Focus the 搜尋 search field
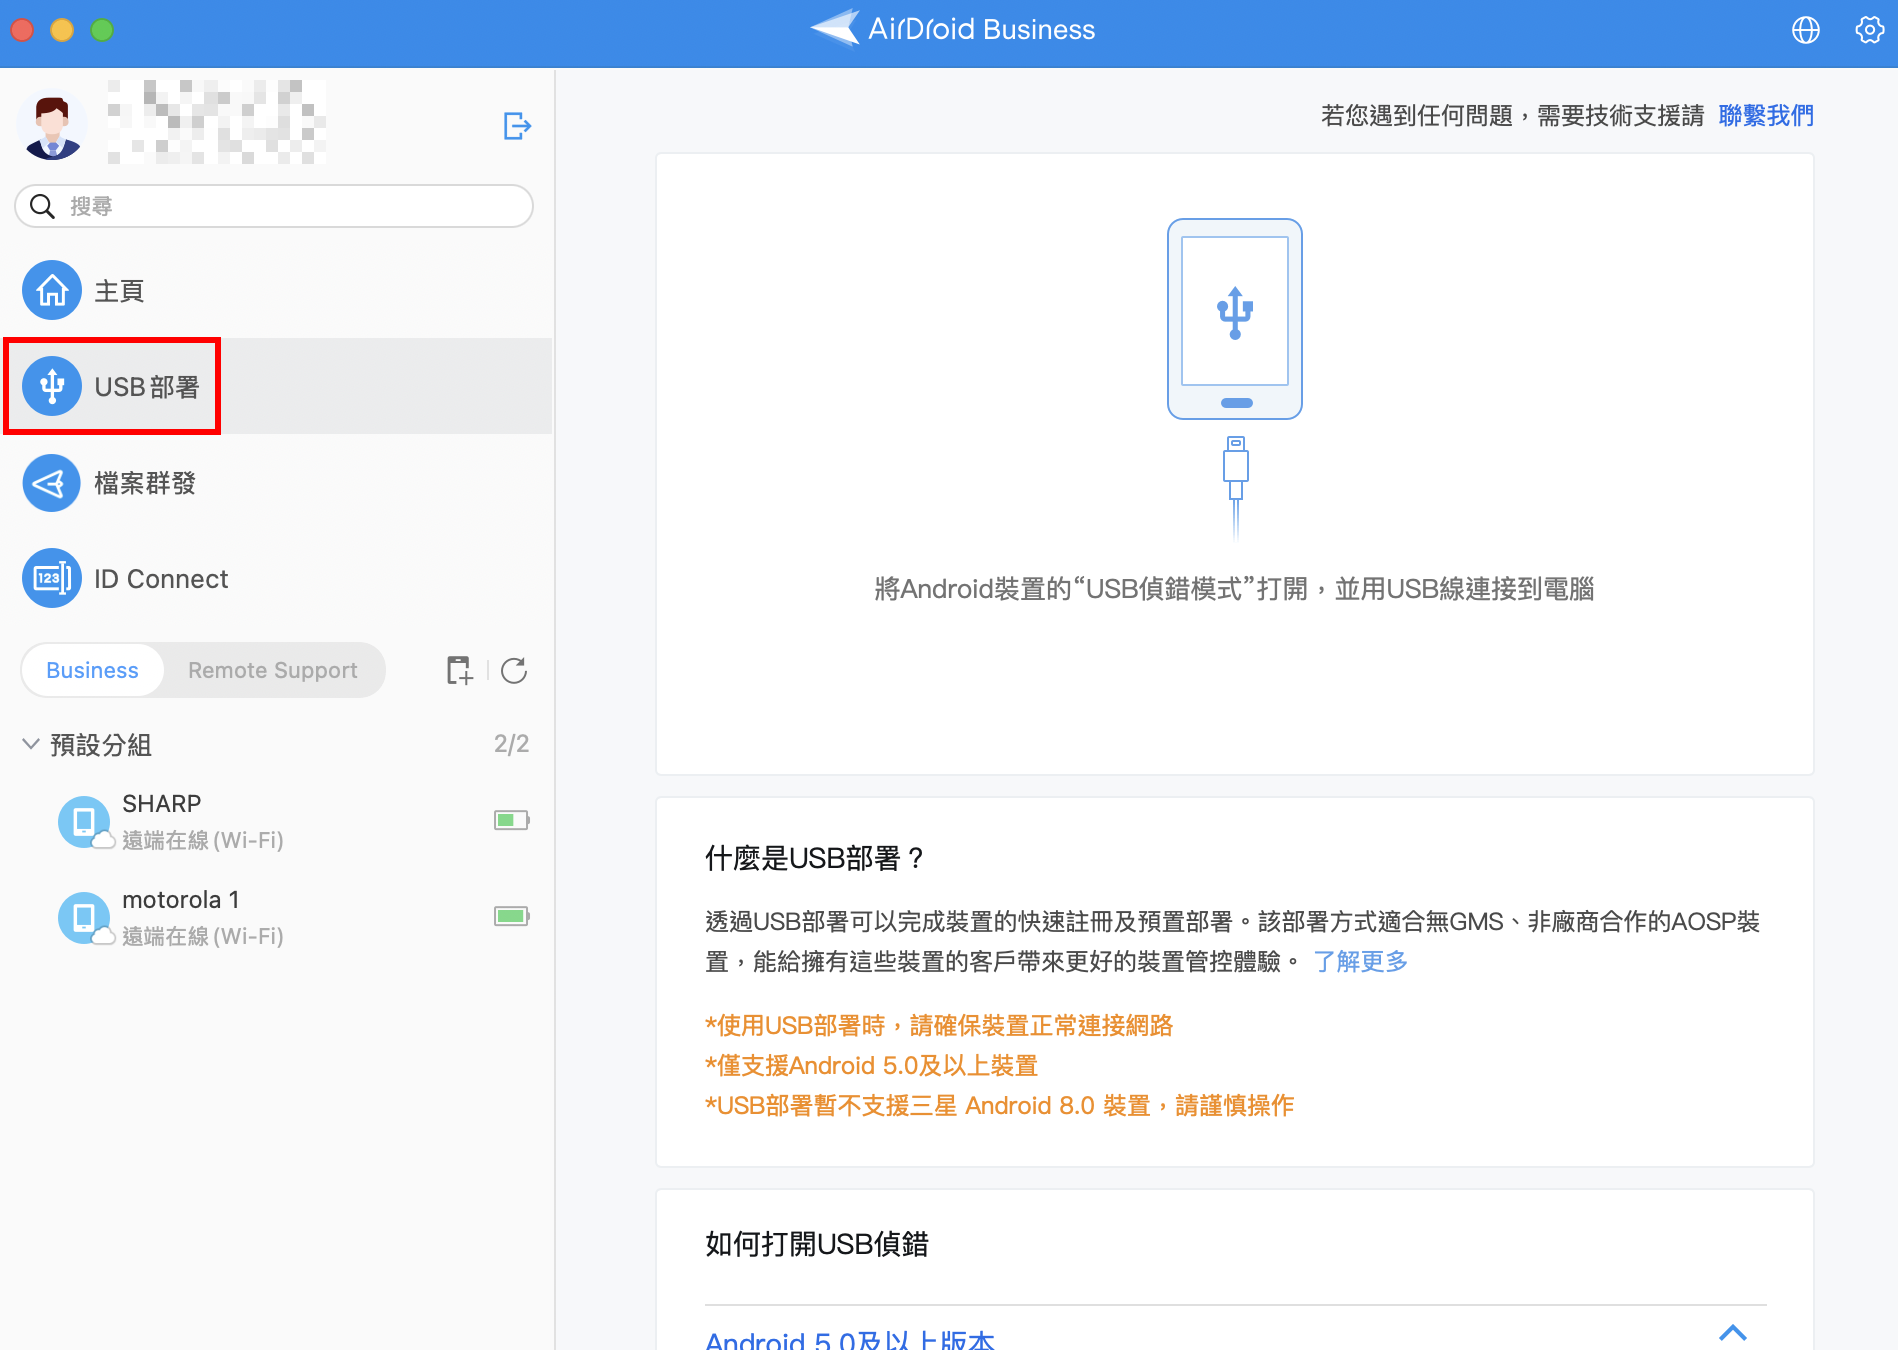 pyautogui.click(x=274, y=206)
